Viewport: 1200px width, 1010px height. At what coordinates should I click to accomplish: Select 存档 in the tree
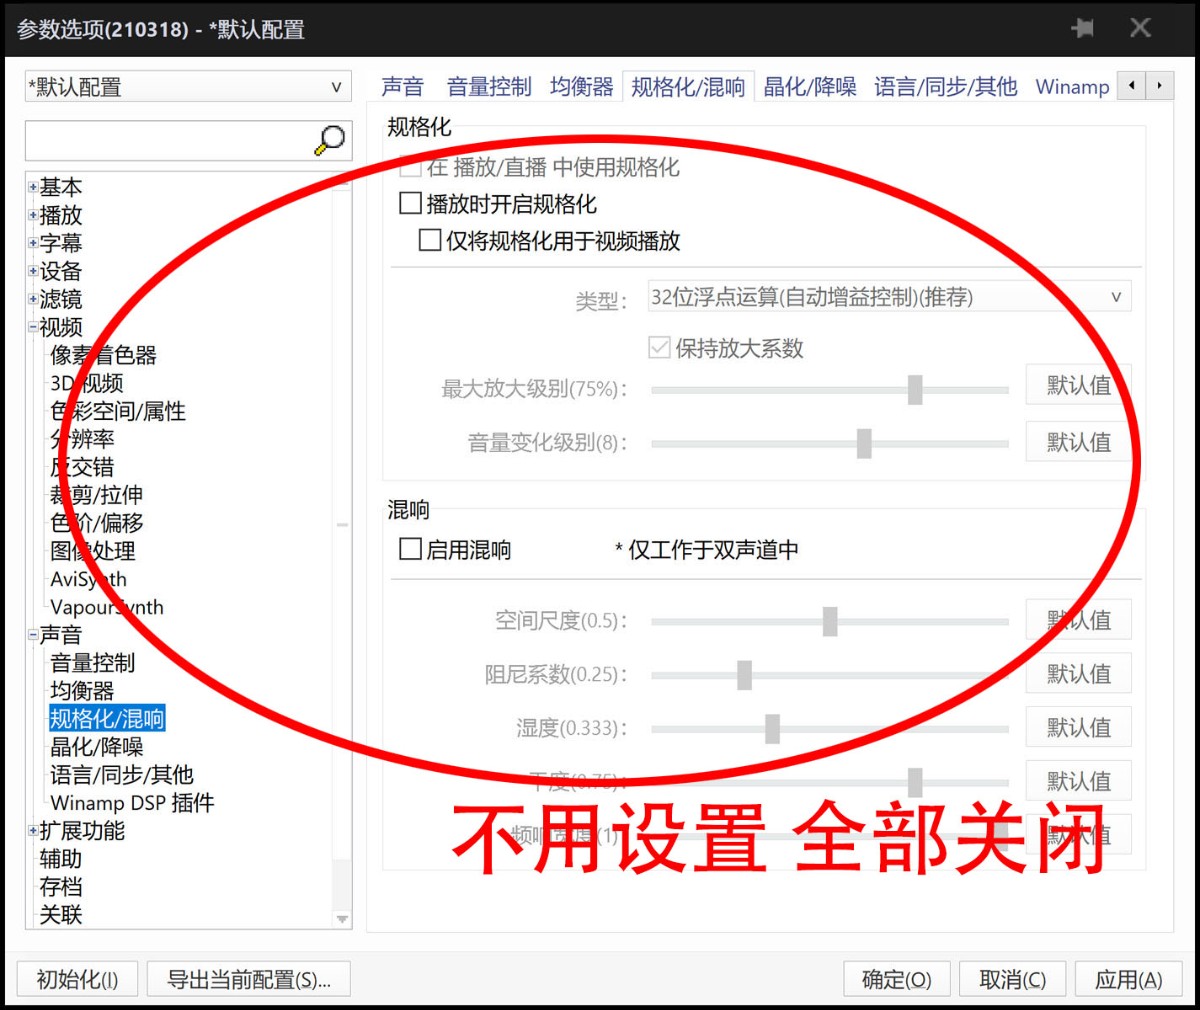tap(60, 887)
